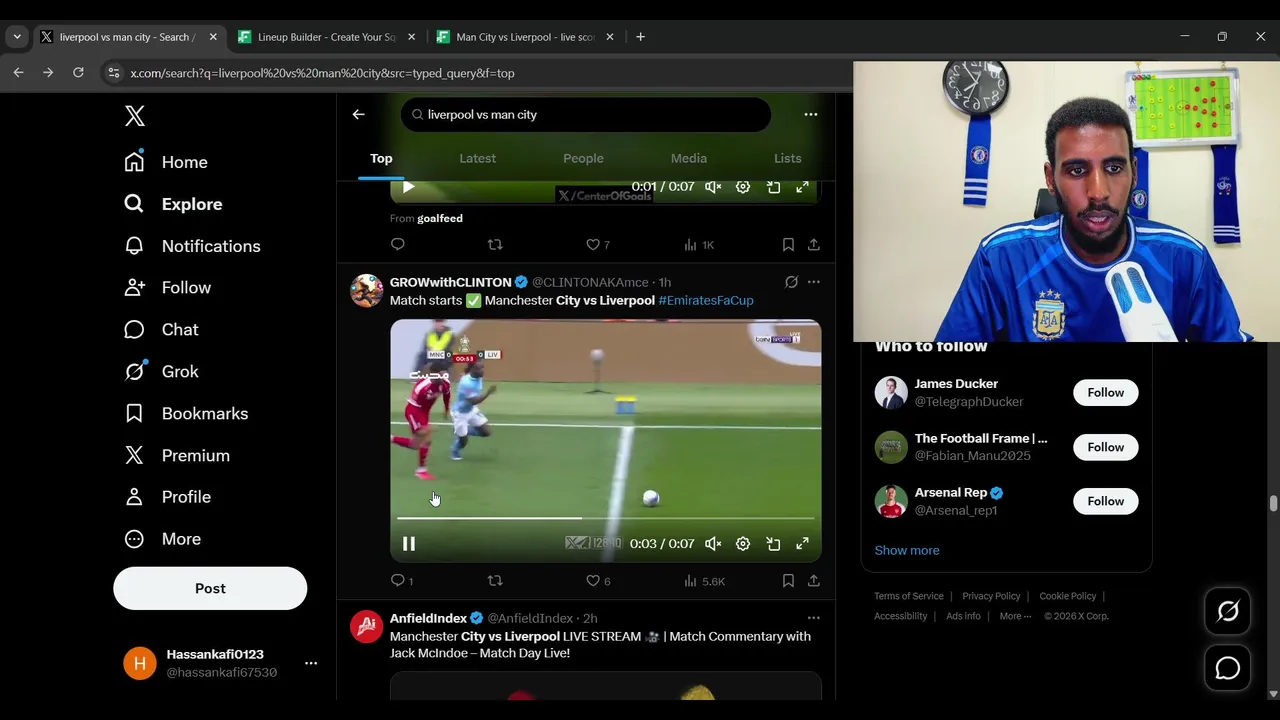Open Follow in sidebar
Viewport: 1280px width, 720px height.
(167, 288)
